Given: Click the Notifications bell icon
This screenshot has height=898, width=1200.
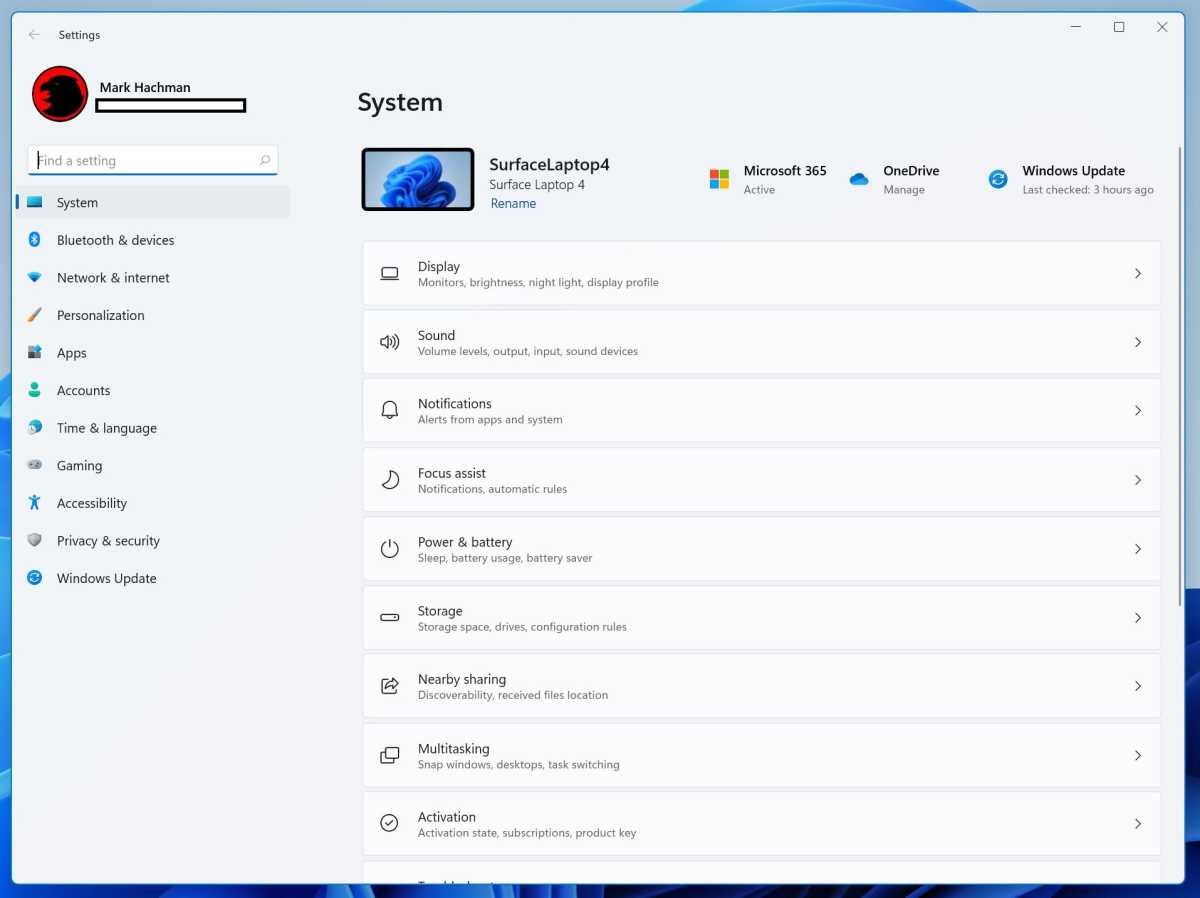Looking at the screenshot, I should (390, 411).
